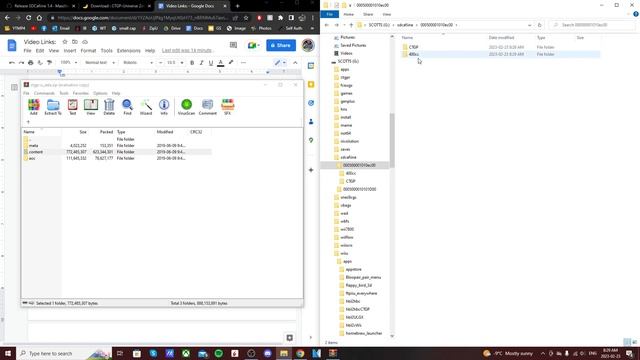
Task: Click WinRAR Comment icon
Action: (x=208, y=107)
